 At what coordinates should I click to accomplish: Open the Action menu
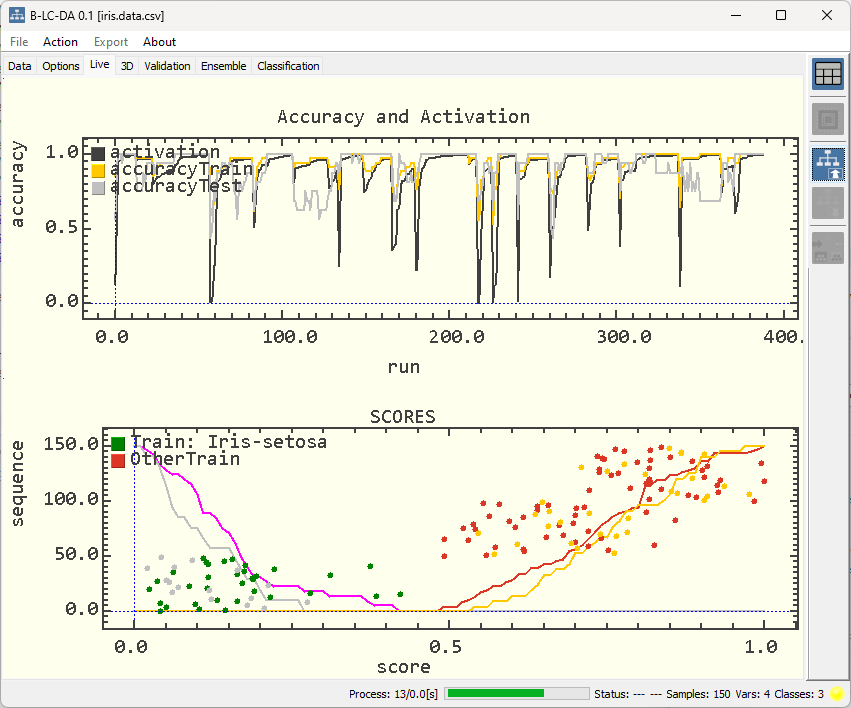(x=60, y=41)
